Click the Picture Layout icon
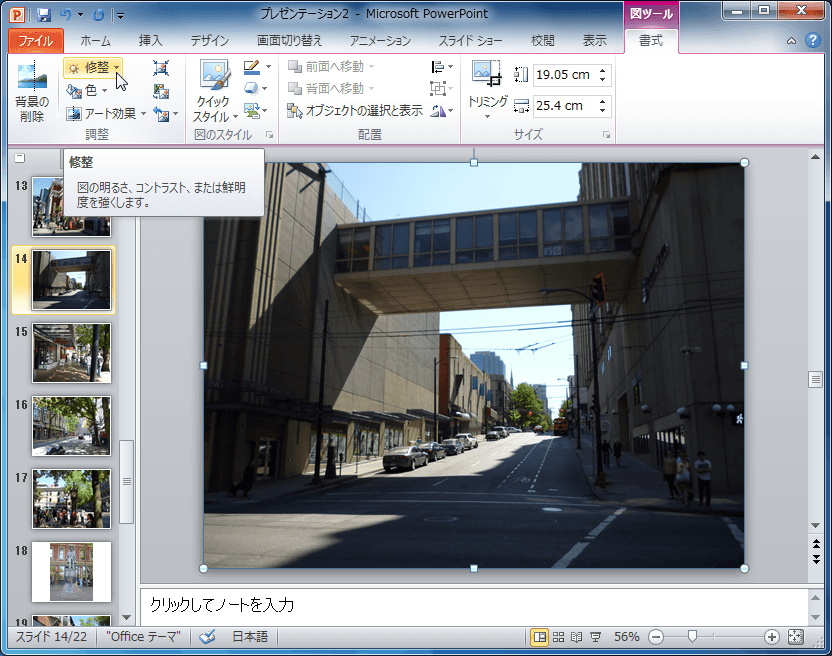 (x=252, y=111)
